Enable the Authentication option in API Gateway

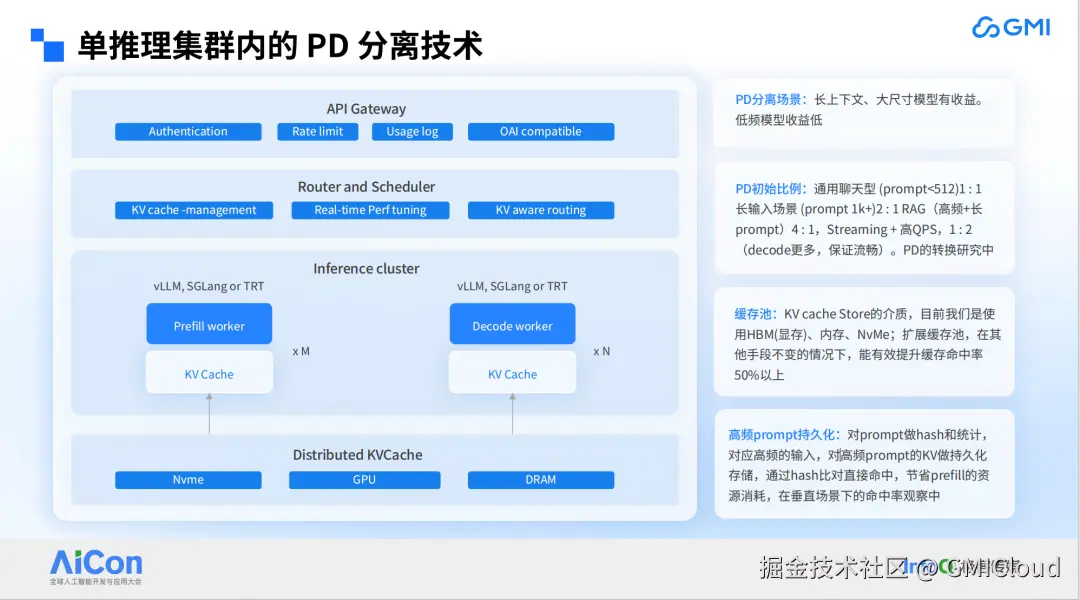coord(188,131)
